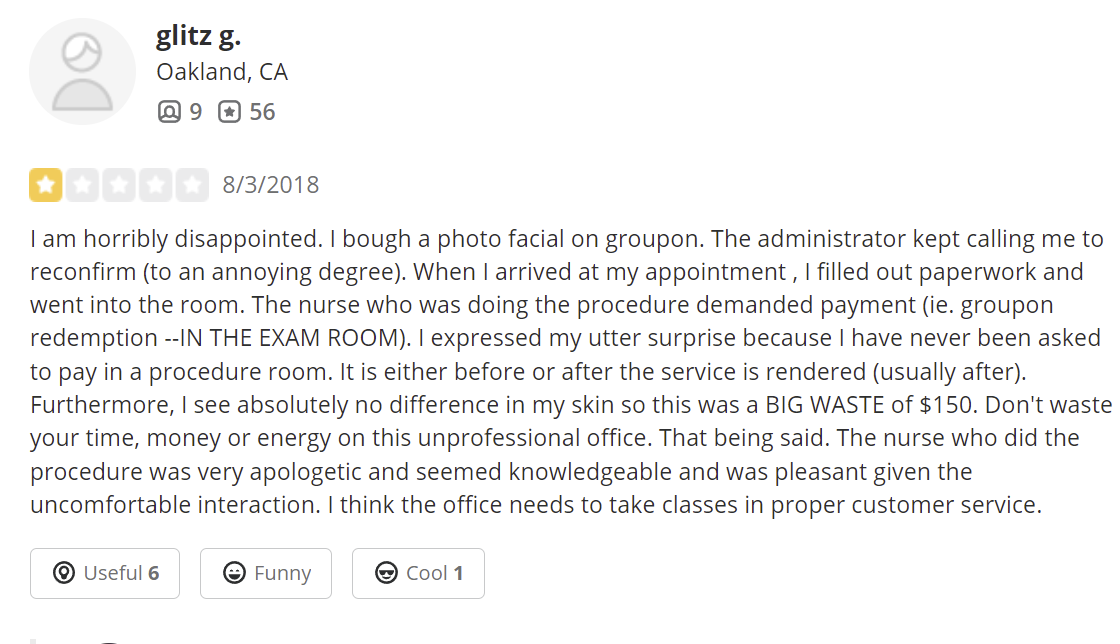Click the 56 reviews number
Viewport: 1120px width, 644px height.
tap(262, 112)
